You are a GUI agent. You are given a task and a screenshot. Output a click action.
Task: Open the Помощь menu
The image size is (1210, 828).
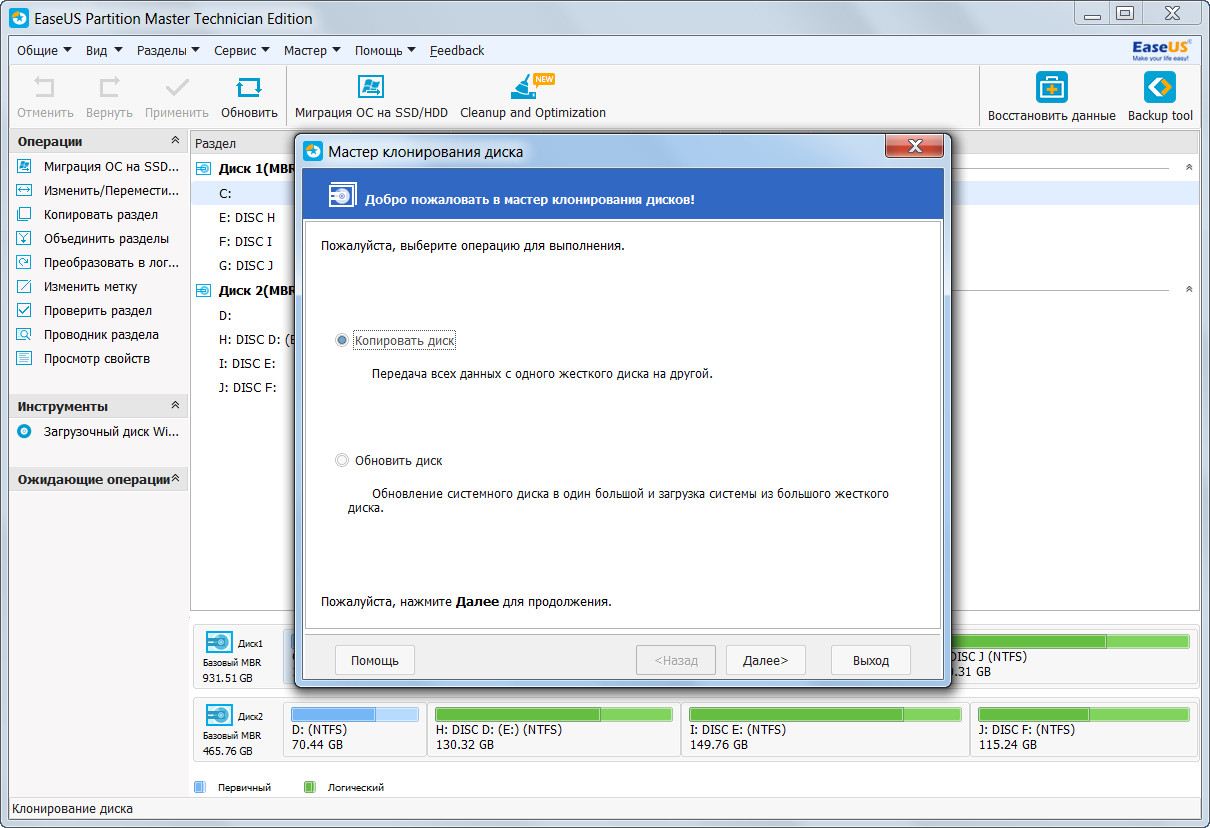pyautogui.click(x=385, y=50)
